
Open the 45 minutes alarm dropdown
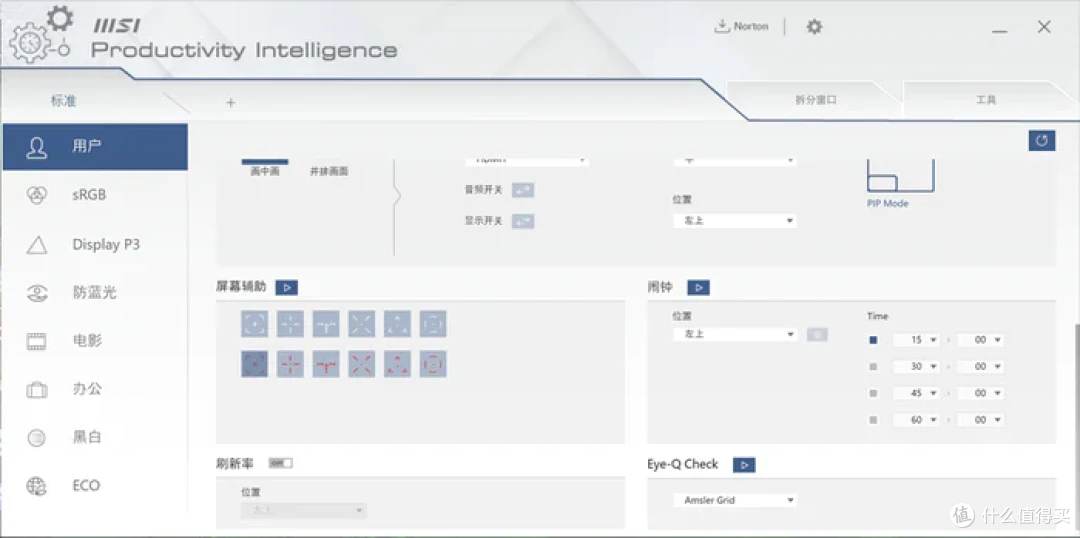click(x=917, y=393)
